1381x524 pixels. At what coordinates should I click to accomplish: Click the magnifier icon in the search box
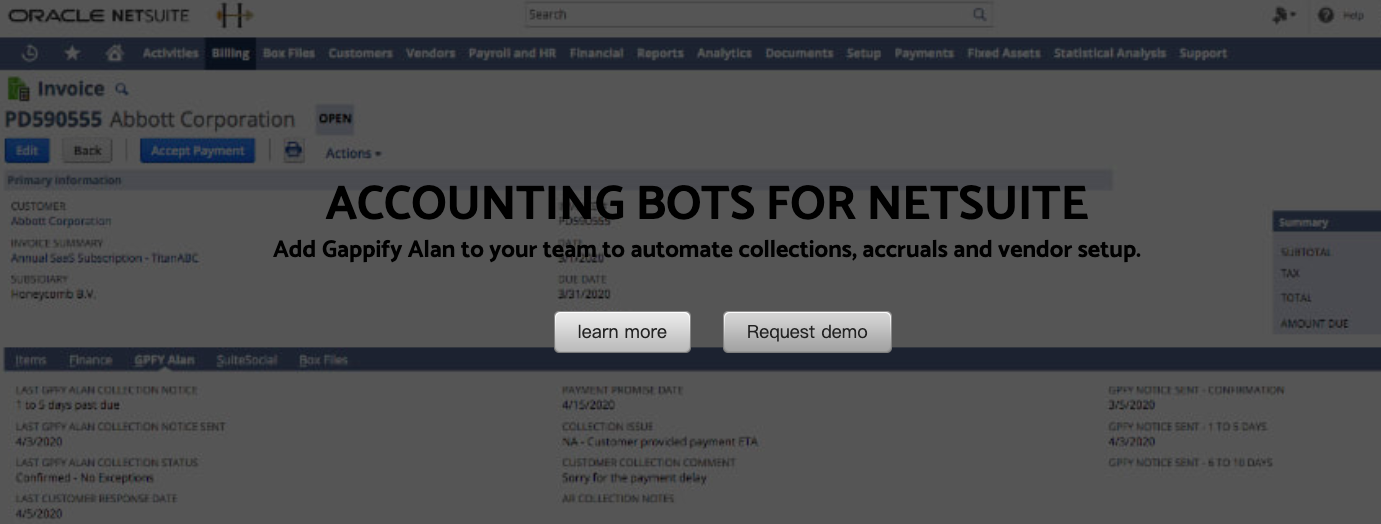[x=979, y=14]
